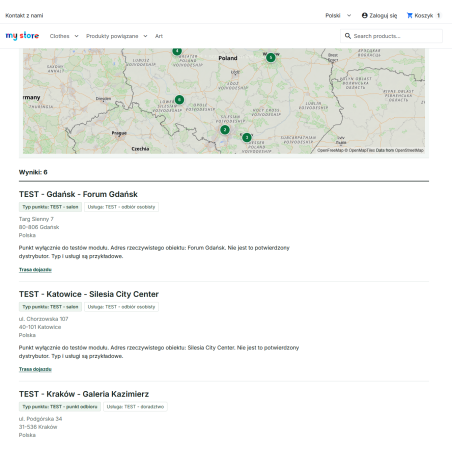452x452 pixels.
Task: Select map marker number 3 near Kraków
Action: tap(247, 137)
